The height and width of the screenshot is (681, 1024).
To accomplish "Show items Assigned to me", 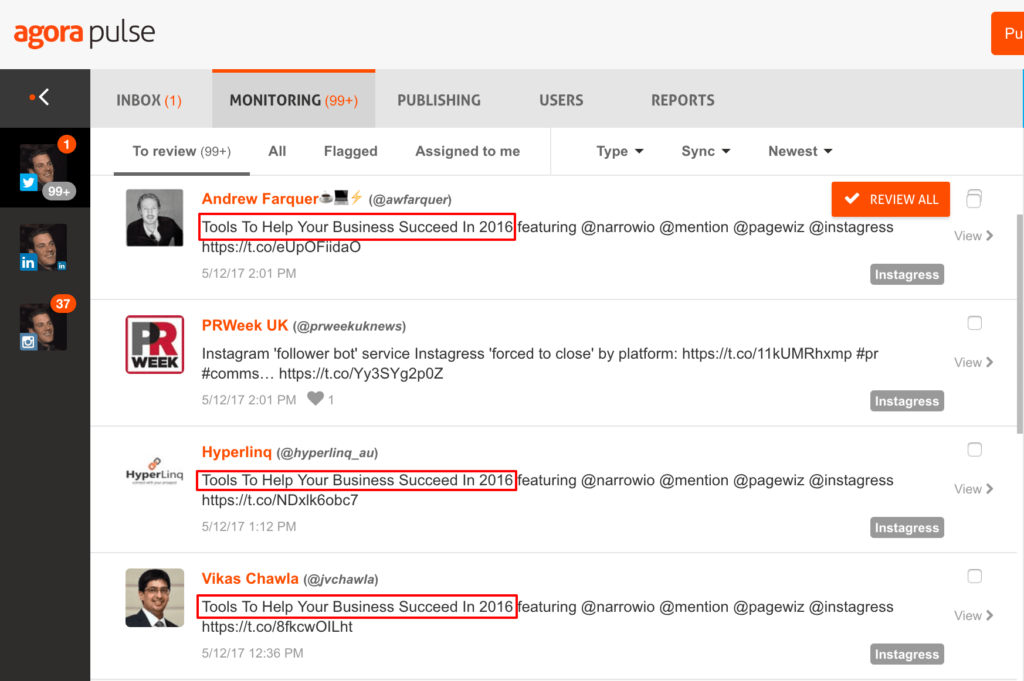I will (468, 151).
